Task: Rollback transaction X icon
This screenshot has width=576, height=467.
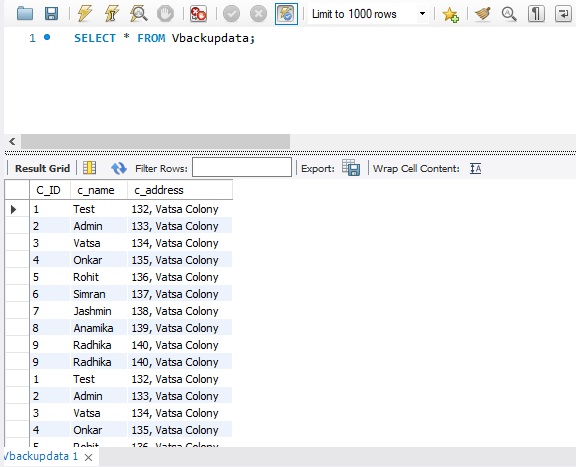Action: (x=259, y=14)
